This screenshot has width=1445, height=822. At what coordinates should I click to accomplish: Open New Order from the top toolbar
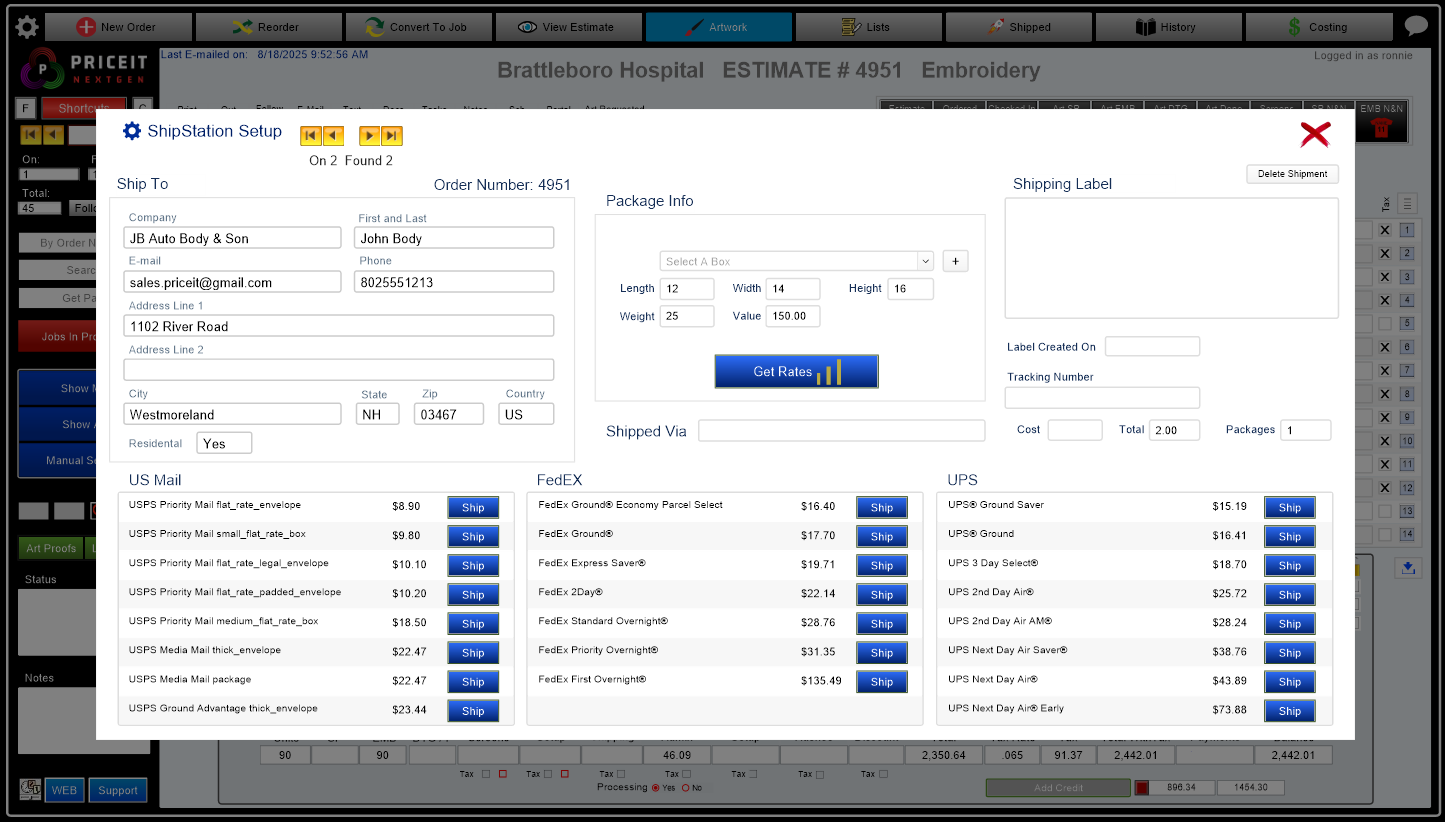118,27
